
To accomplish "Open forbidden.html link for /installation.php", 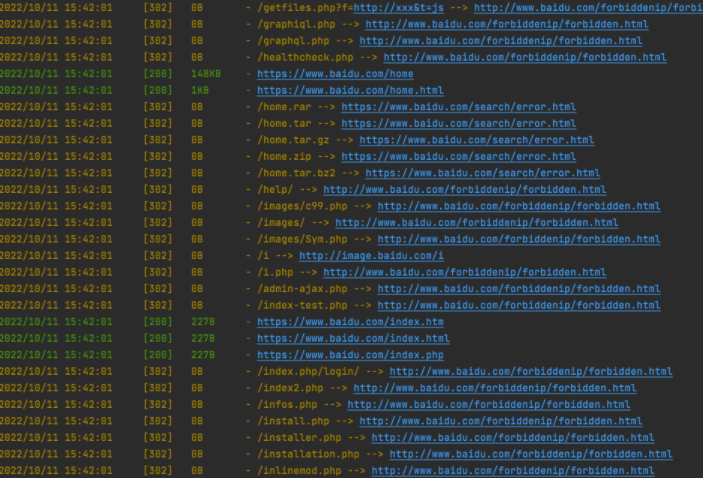I will point(531,454).
